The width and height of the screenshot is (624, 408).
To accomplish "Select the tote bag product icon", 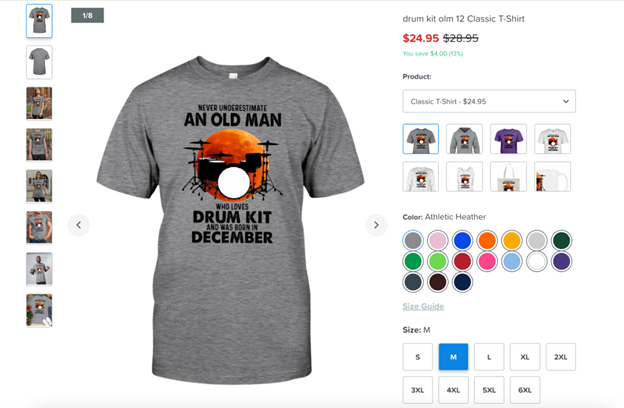I will (x=508, y=176).
